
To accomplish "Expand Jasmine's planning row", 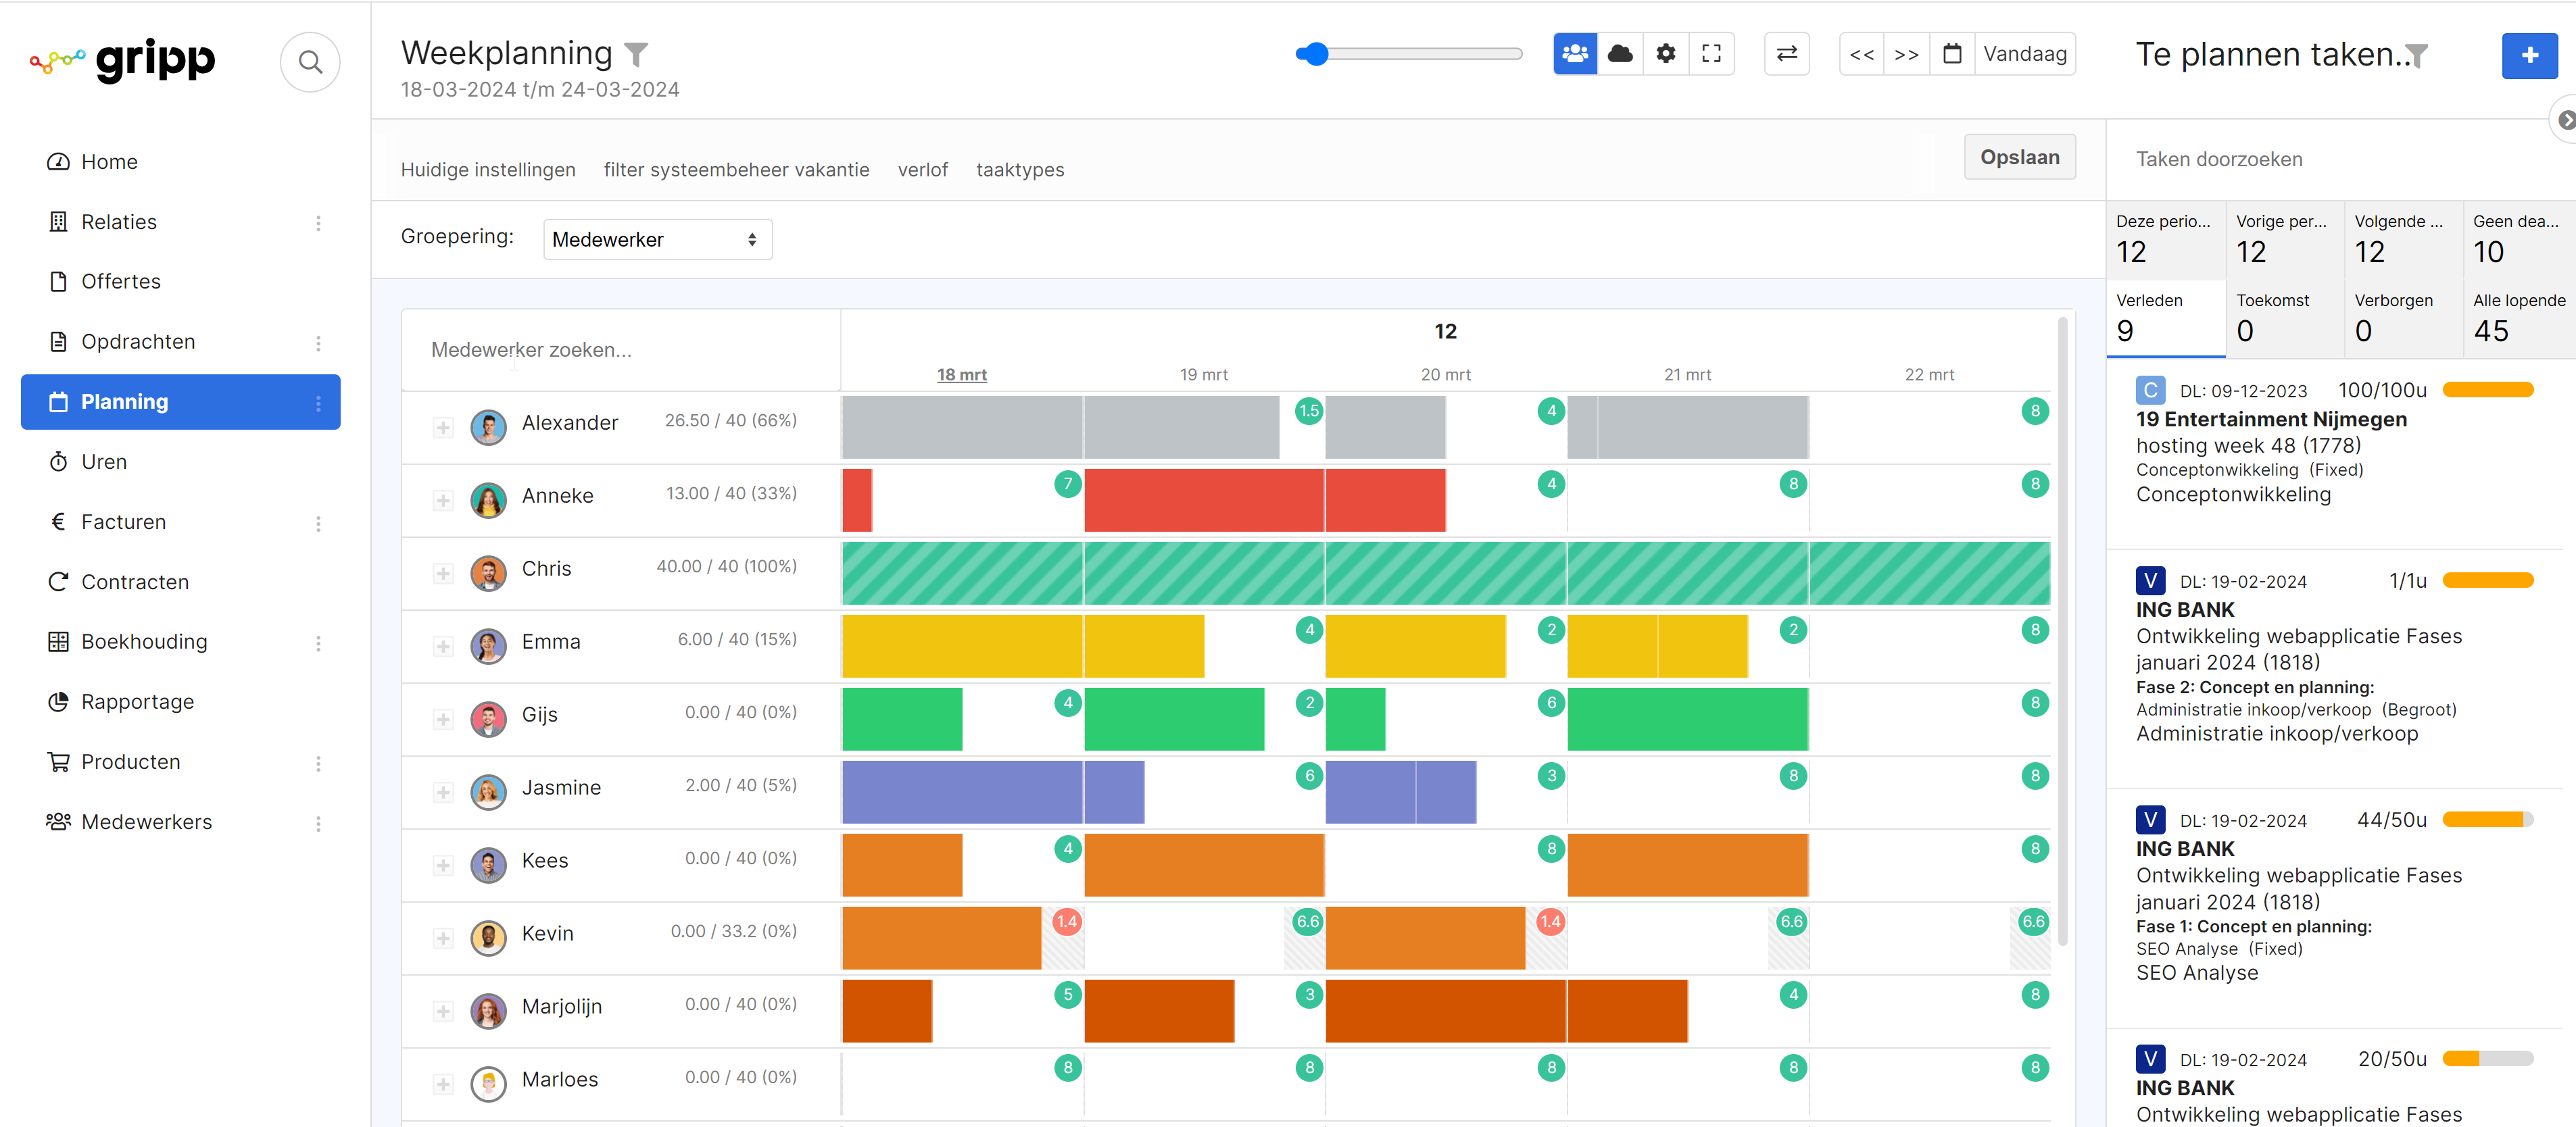I will point(443,793).
